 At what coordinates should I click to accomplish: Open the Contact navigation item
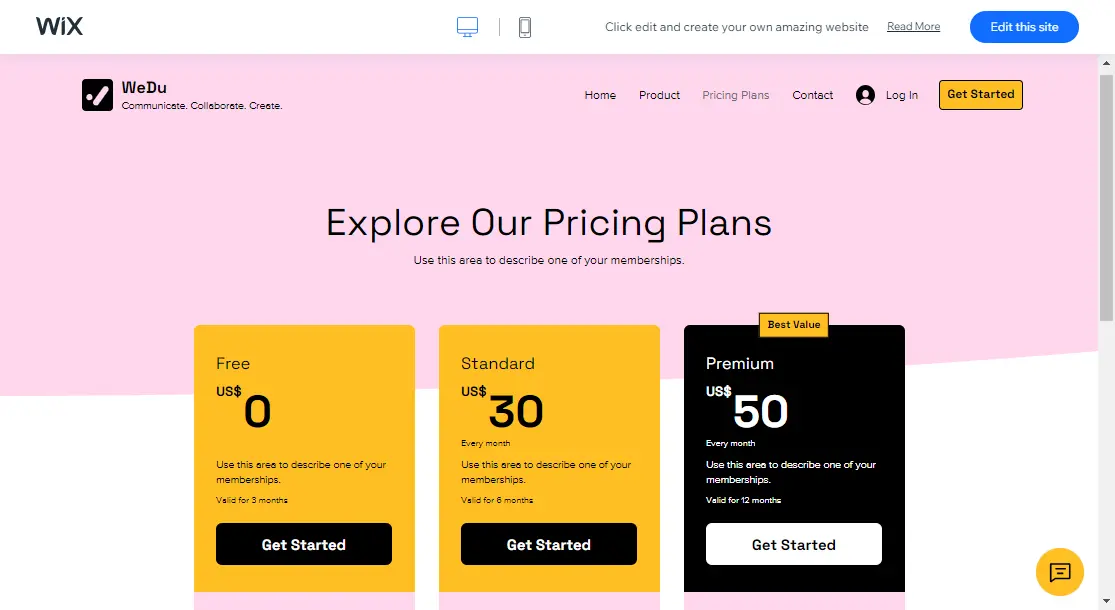[812, 95]
